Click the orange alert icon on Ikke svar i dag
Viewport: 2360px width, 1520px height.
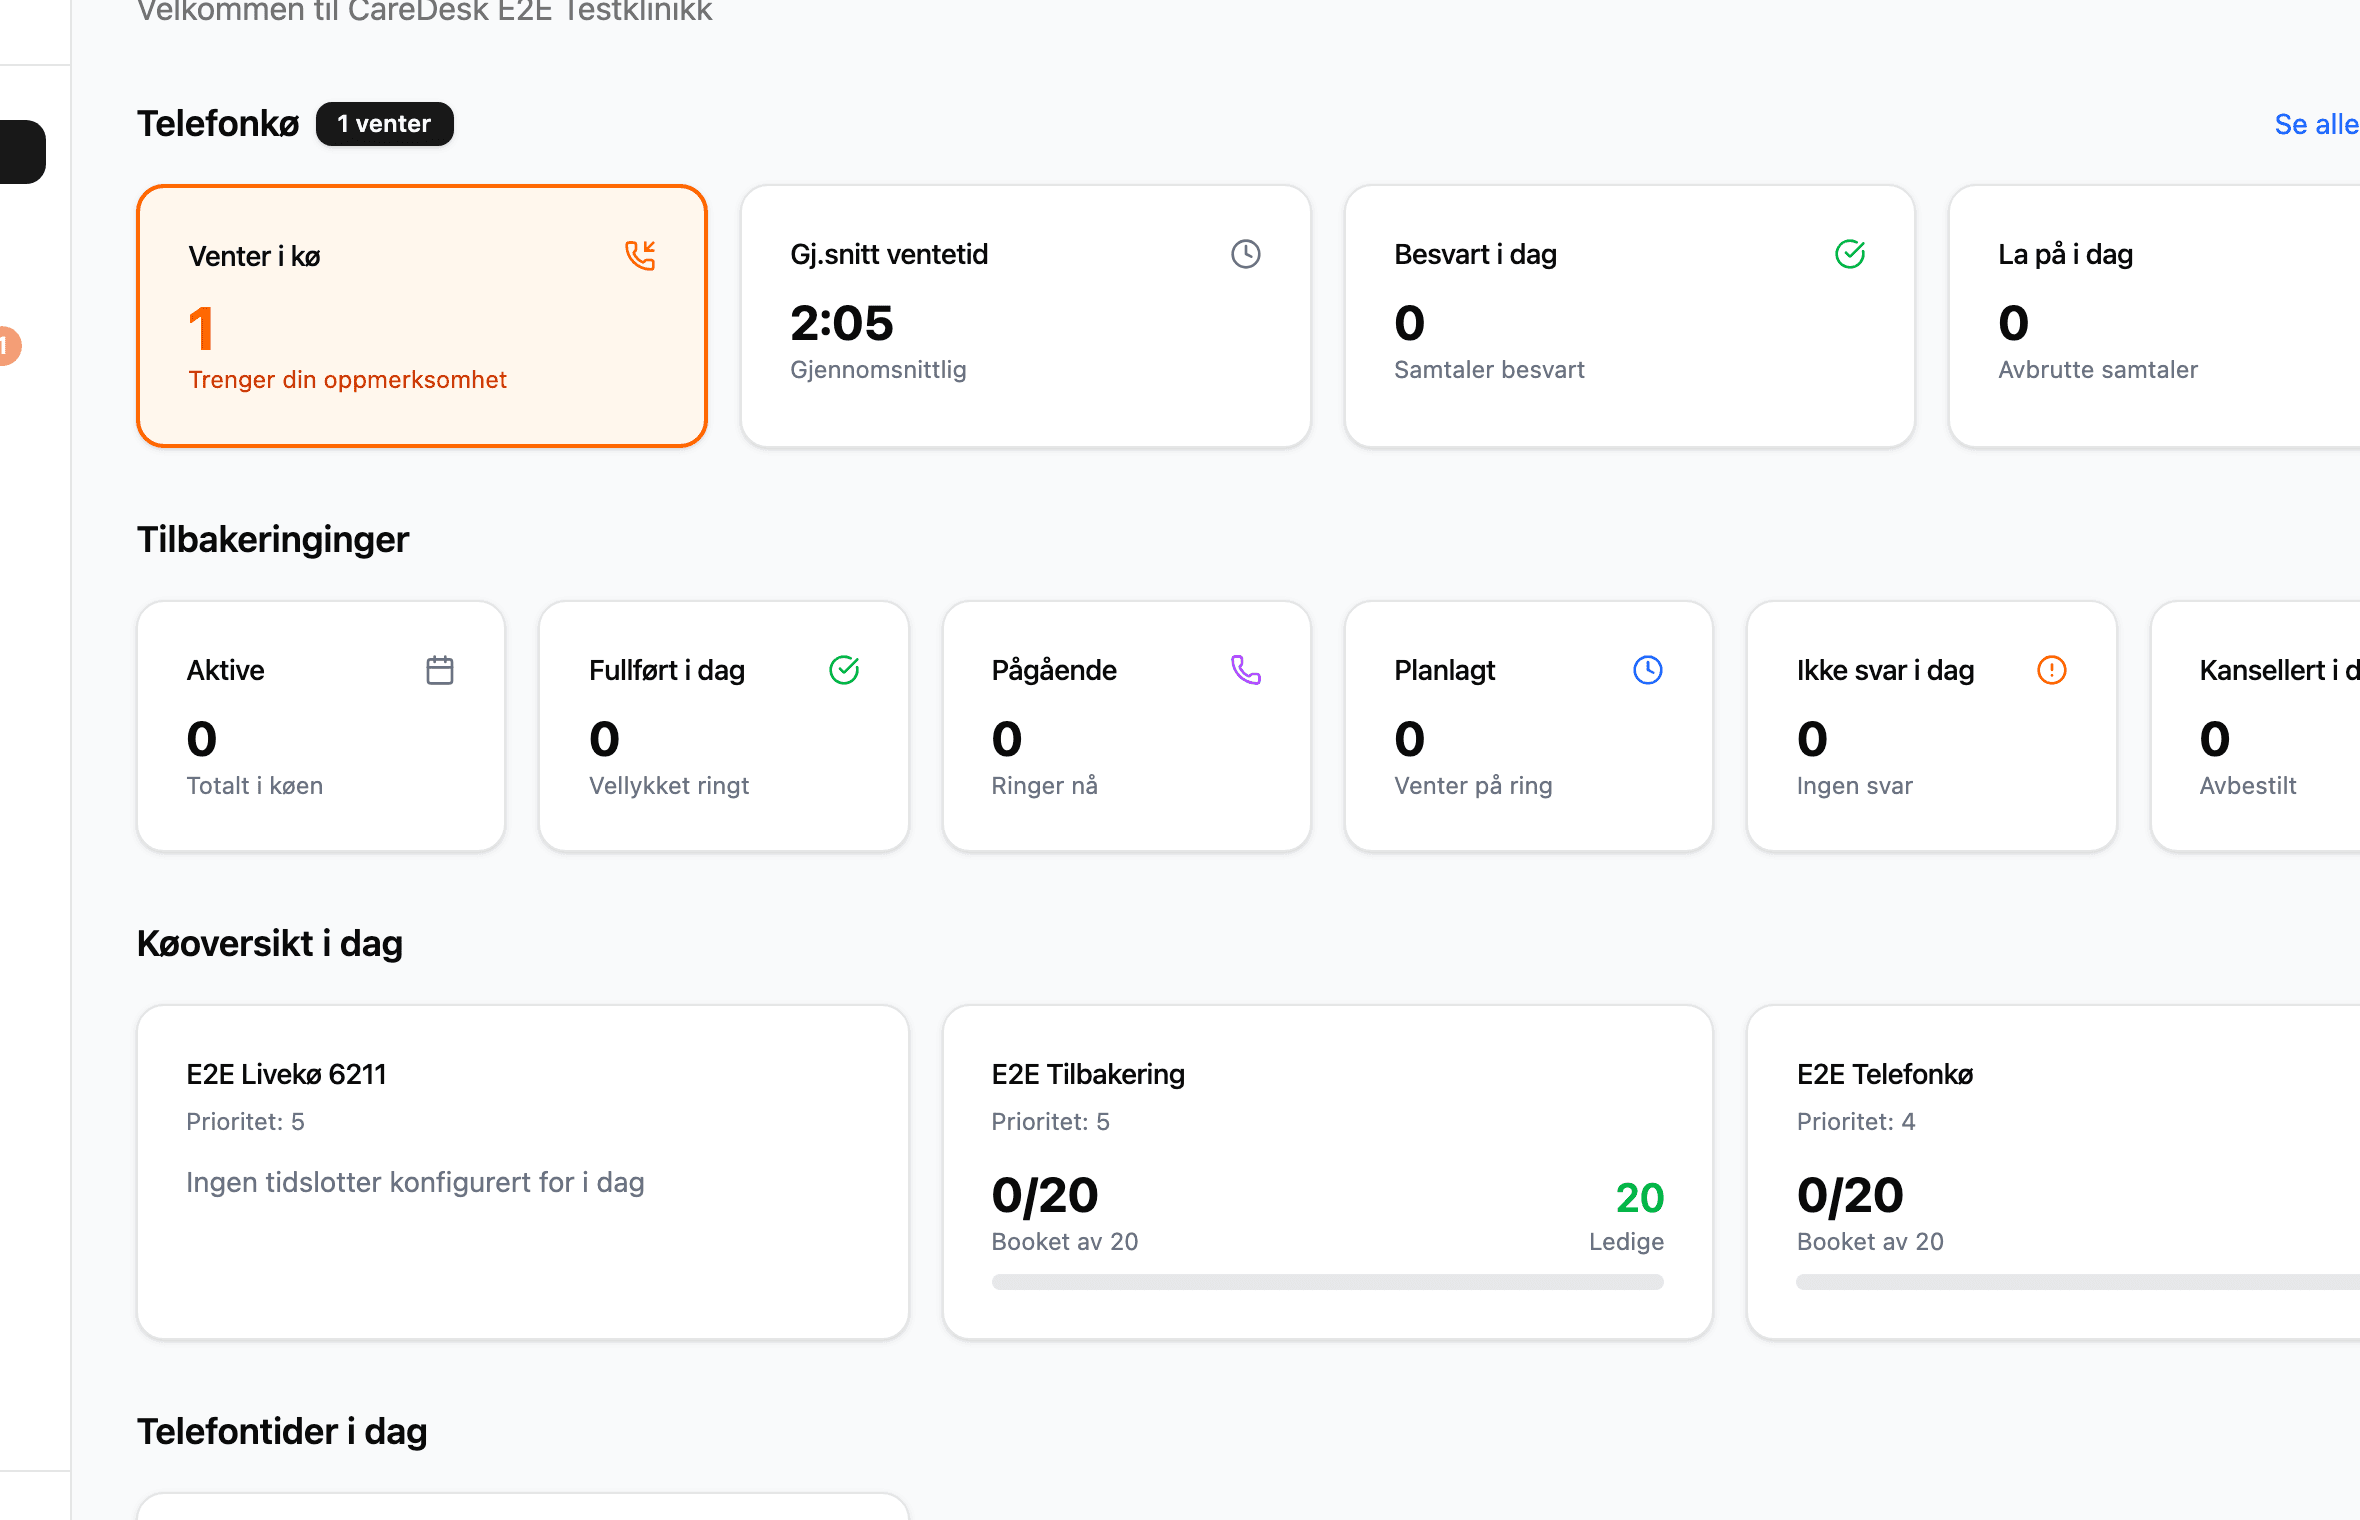2051,670
